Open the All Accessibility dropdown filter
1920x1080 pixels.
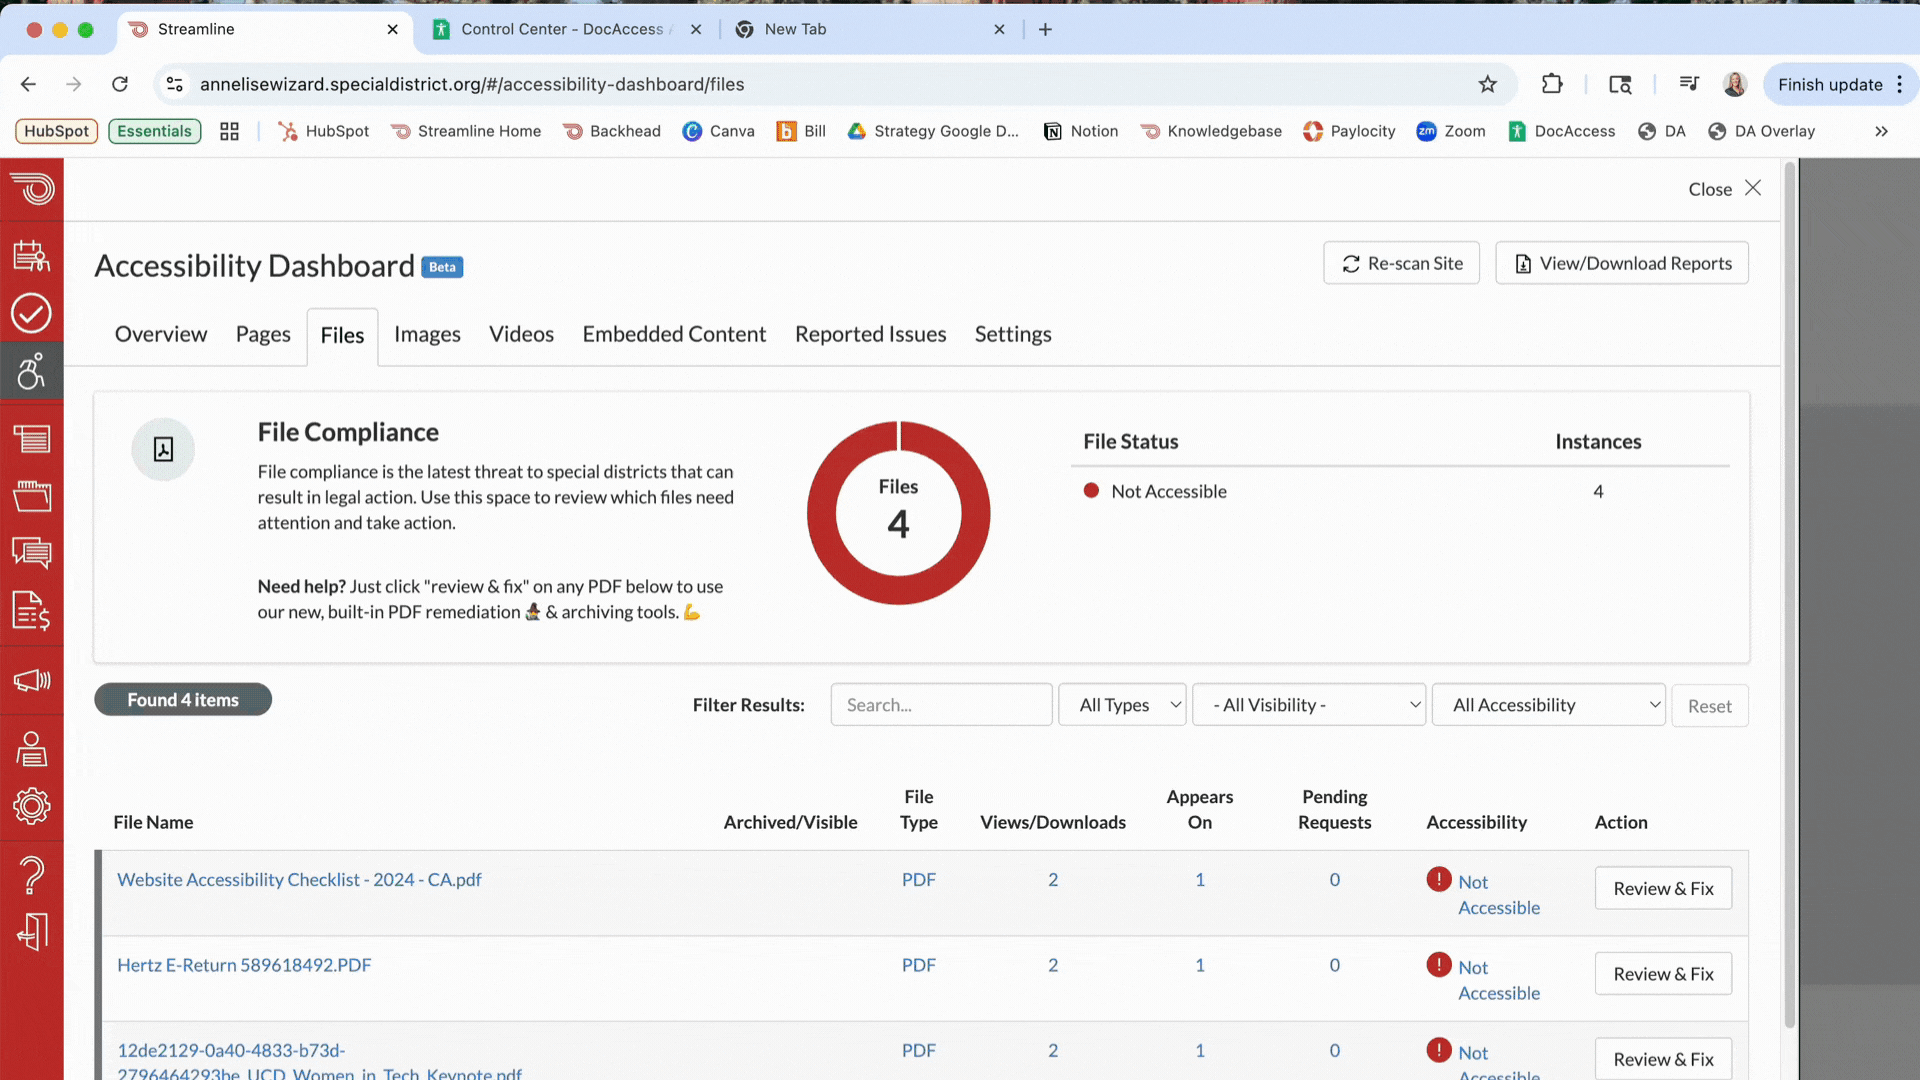1548,704
